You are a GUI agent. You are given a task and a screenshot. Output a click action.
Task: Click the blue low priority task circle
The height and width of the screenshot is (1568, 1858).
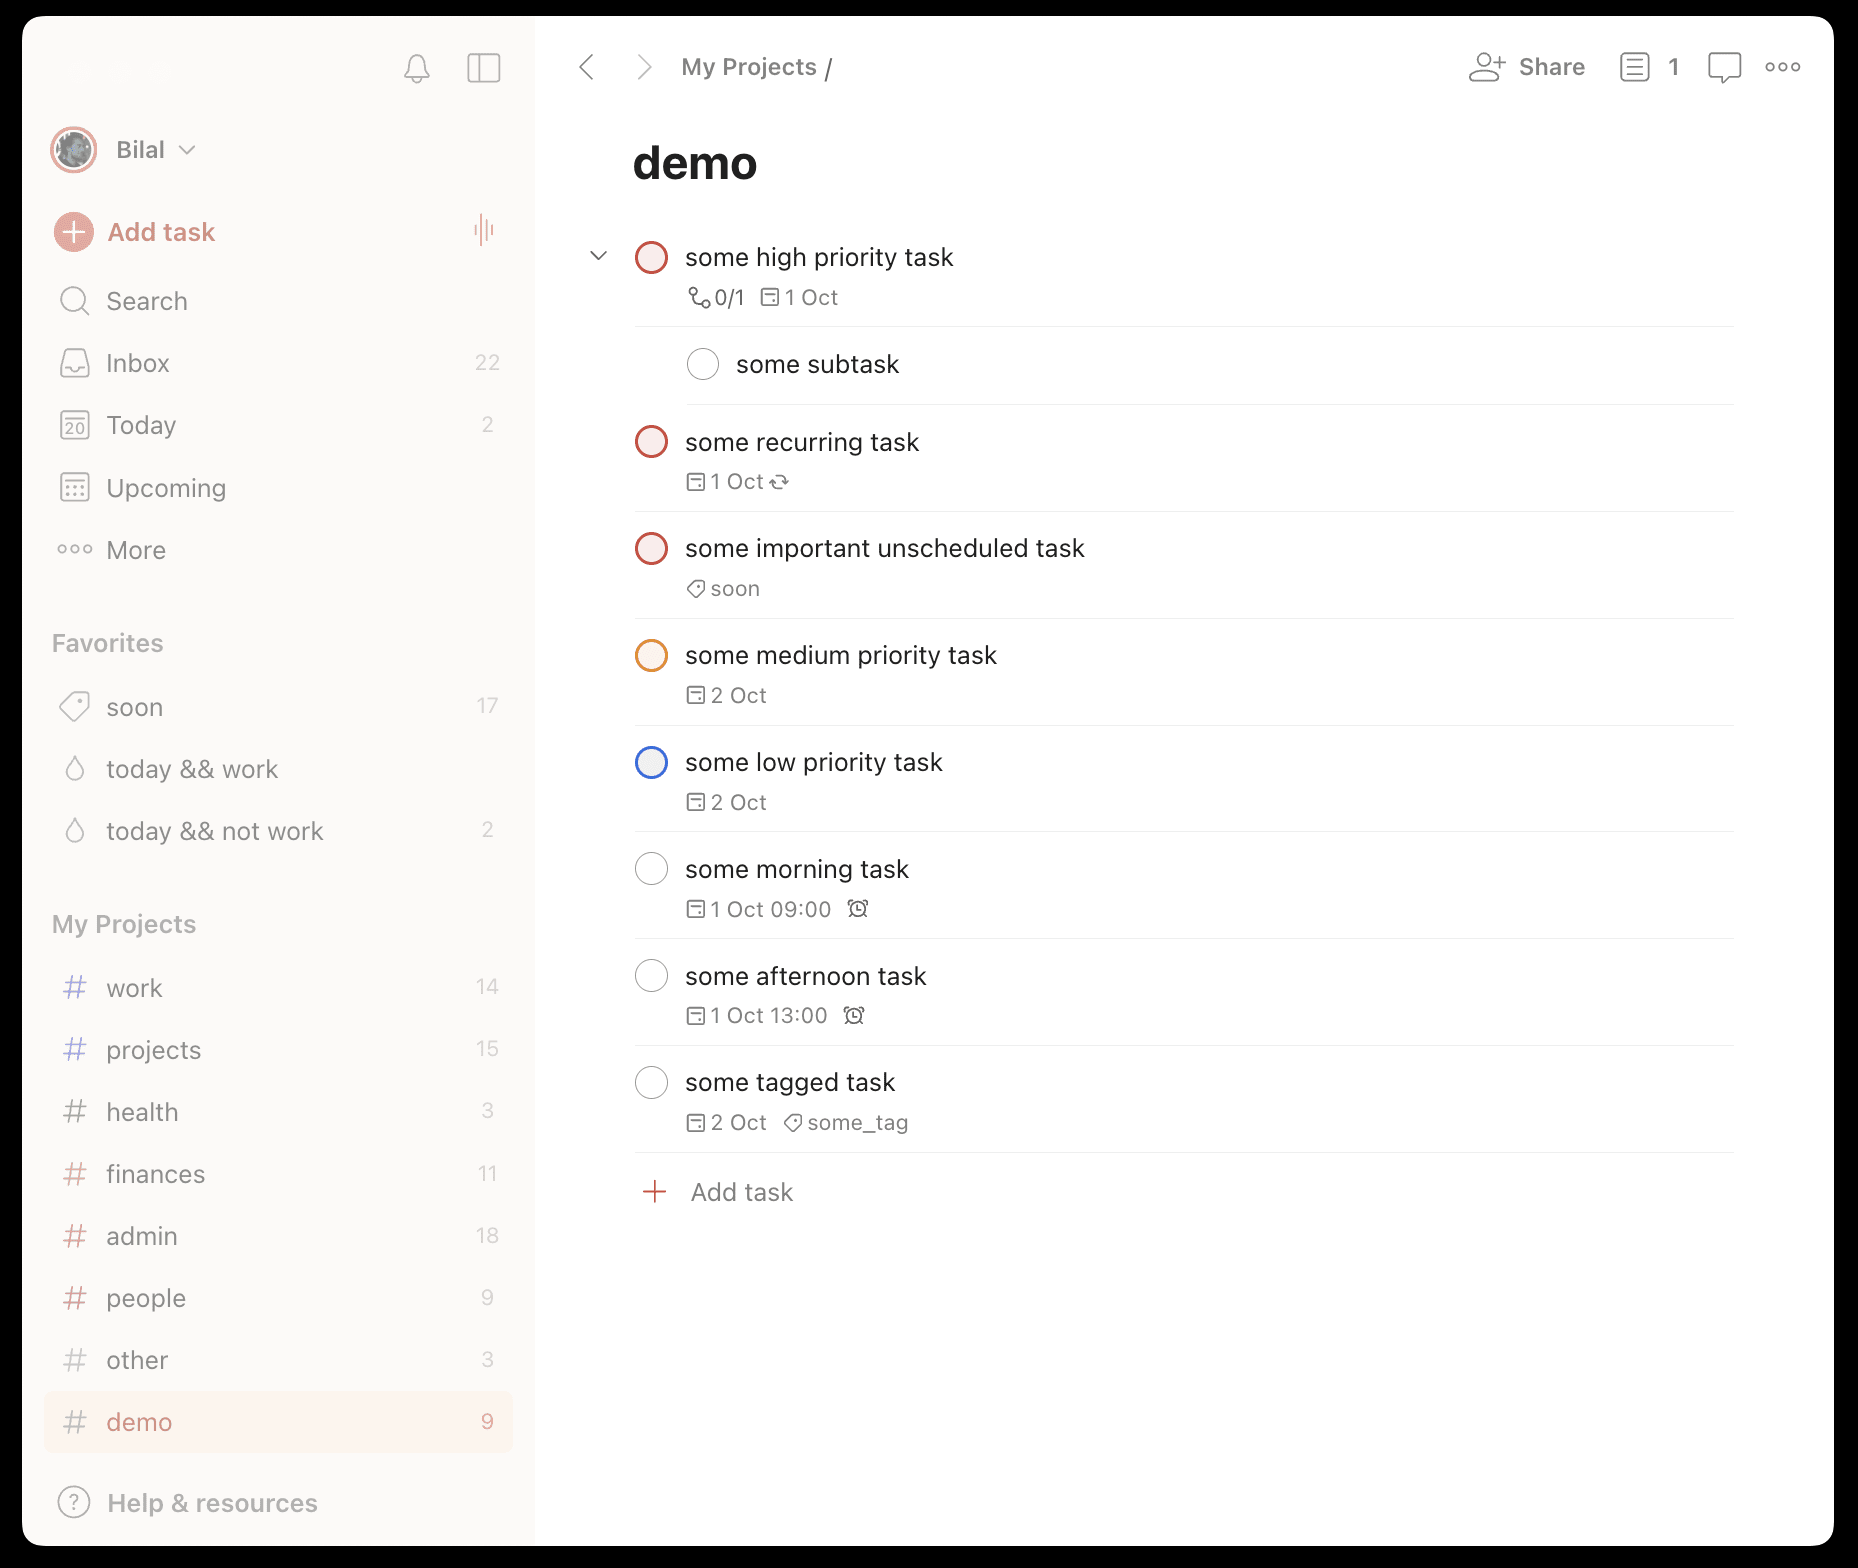[652, 762]
